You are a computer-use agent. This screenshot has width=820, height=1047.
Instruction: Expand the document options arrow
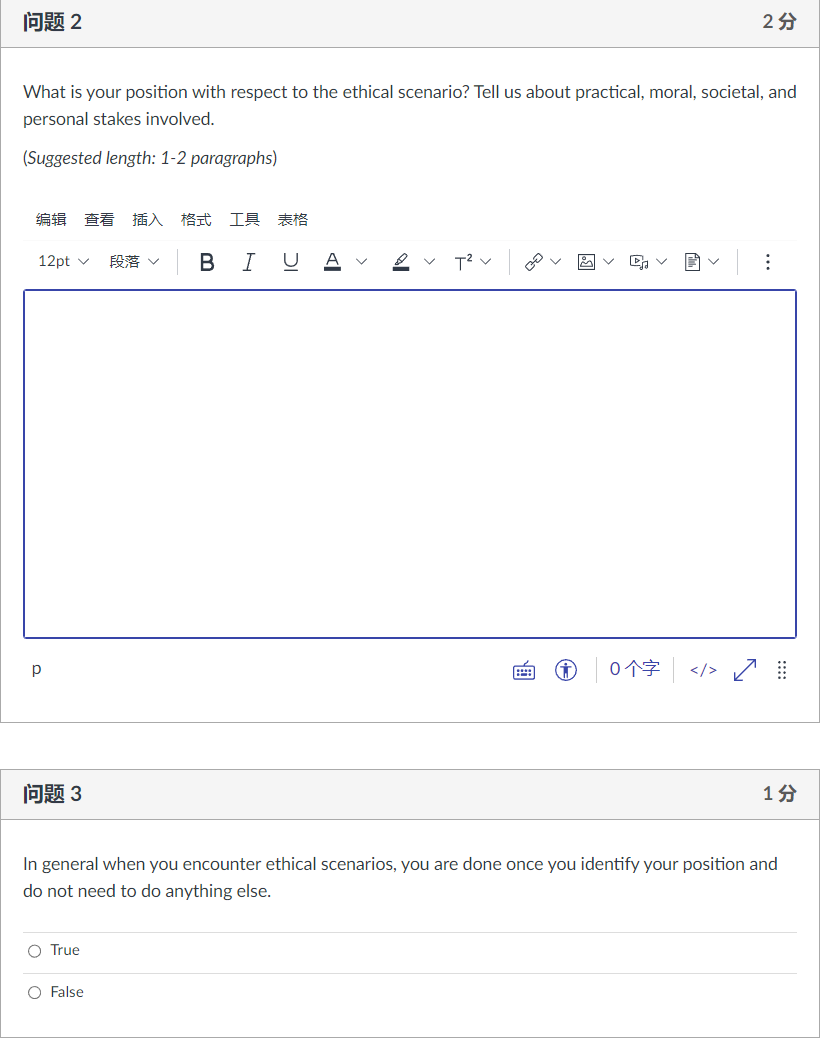714,262
